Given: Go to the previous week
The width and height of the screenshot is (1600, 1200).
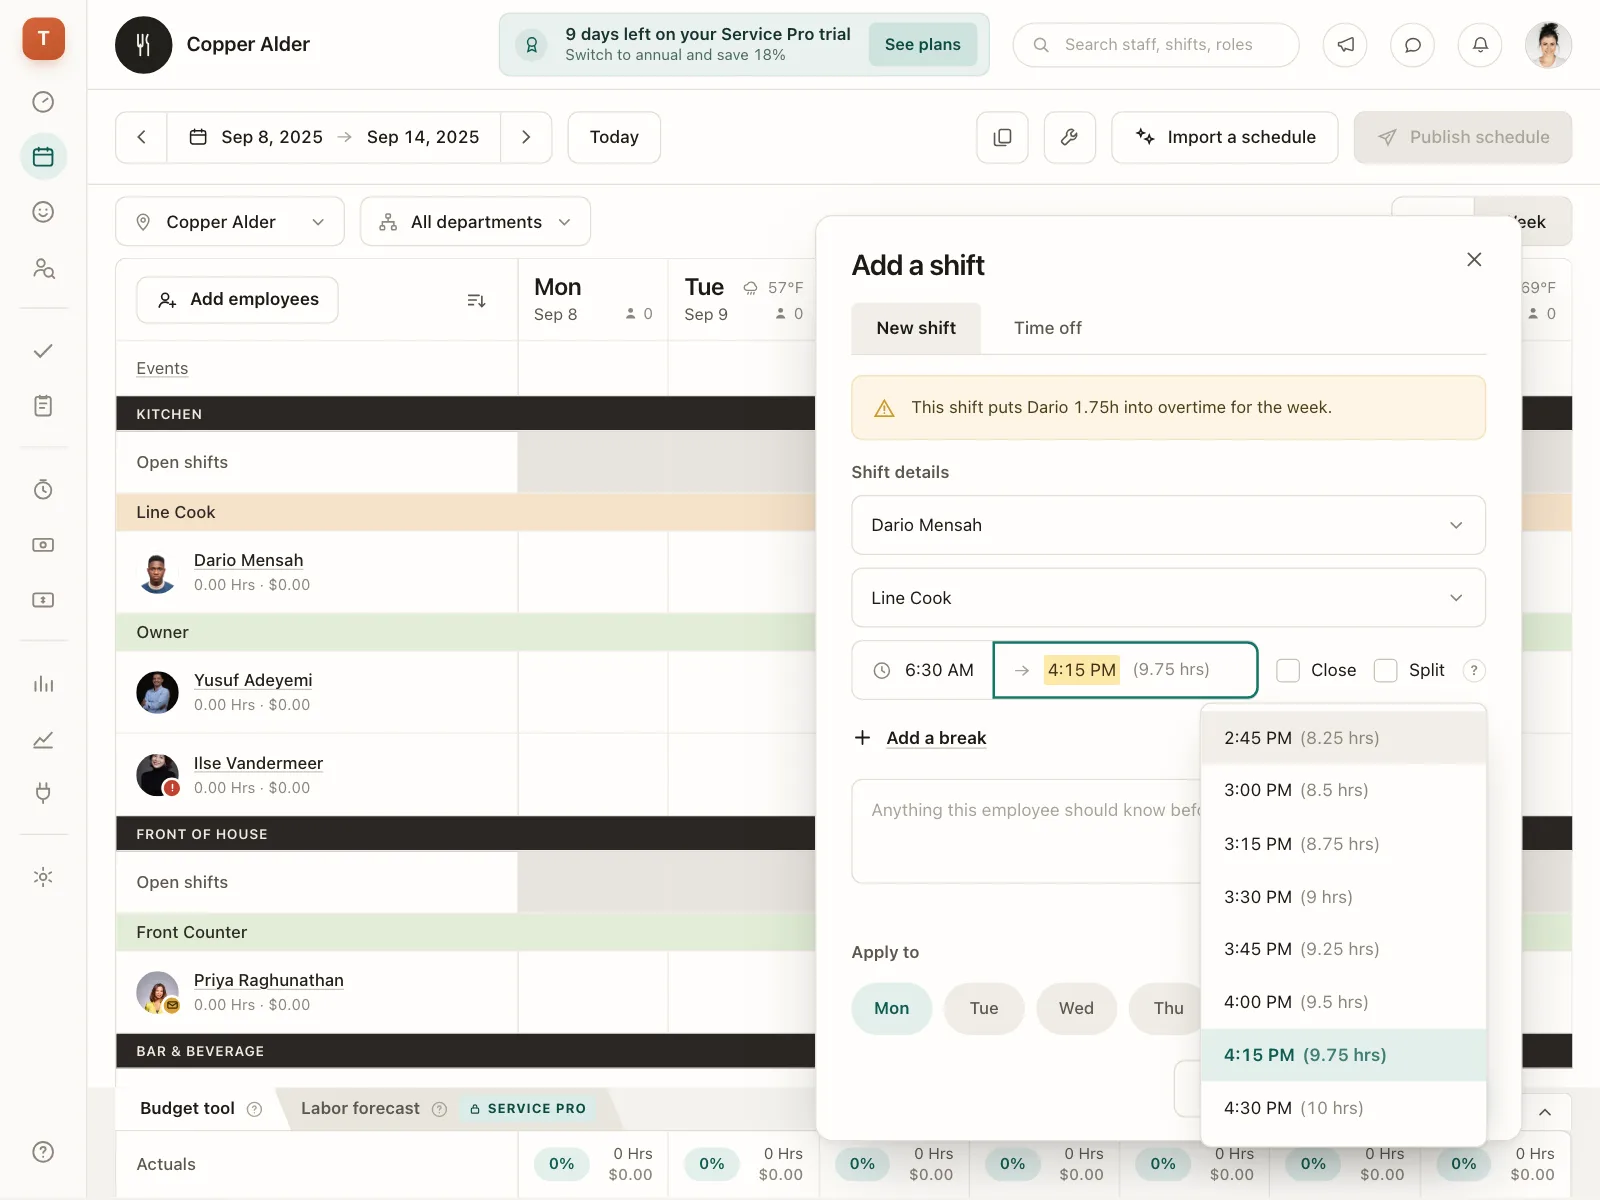Looking at the screenshot, I should point(141,137).
